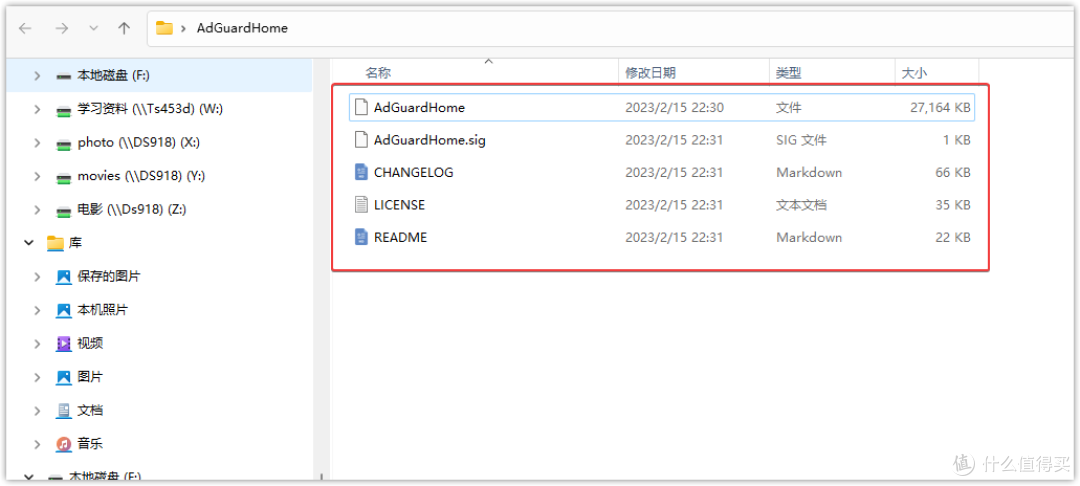
Task: Expand 本地磁盘 (F:) in navigation tree
Action: point(37,76)
